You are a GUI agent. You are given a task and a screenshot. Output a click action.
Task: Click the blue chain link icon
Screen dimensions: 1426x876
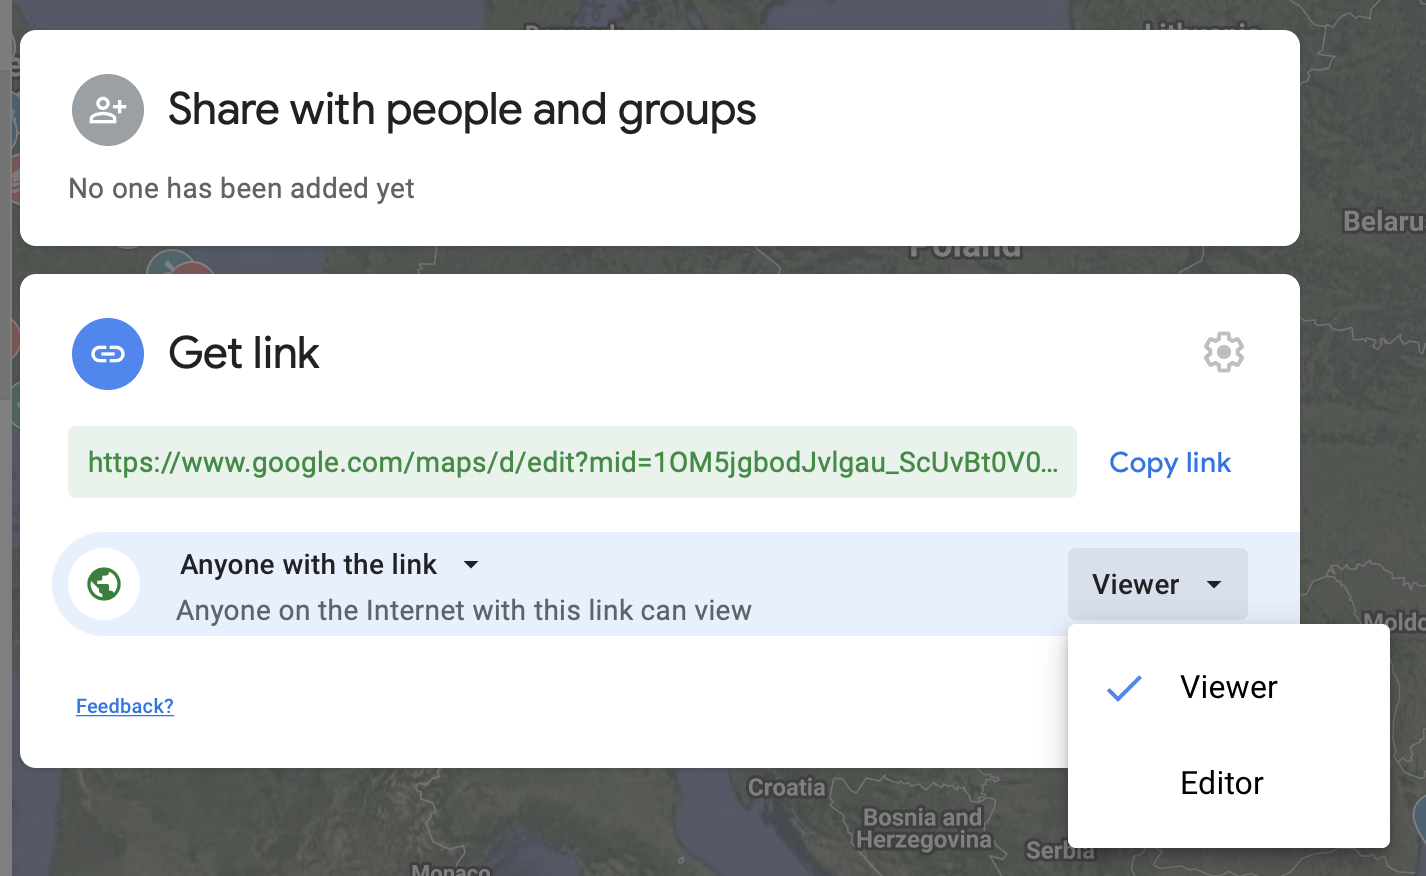pyautogui.click(x=108, y=354)
